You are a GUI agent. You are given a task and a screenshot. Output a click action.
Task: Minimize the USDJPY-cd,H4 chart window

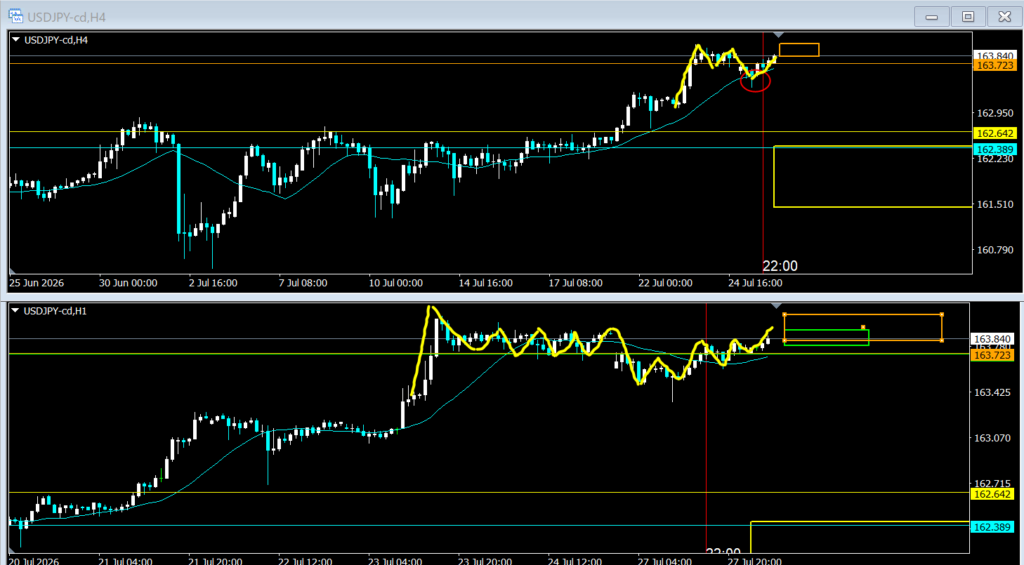[932, 16]
